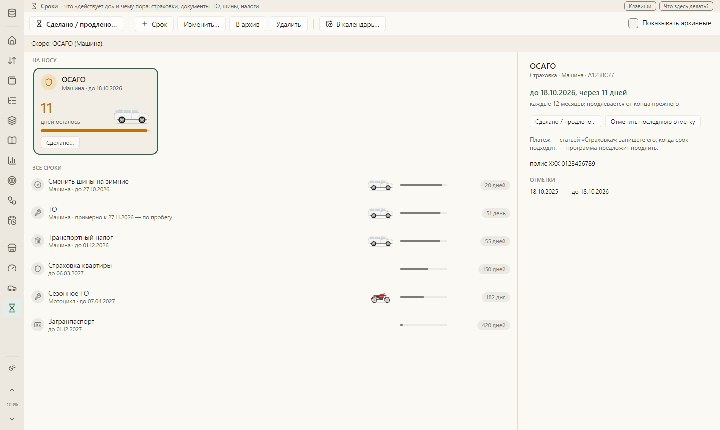This screenshot has width=720, height=430.
Task: Select the Страховка квартиры row
Action: tap(271, 269)
